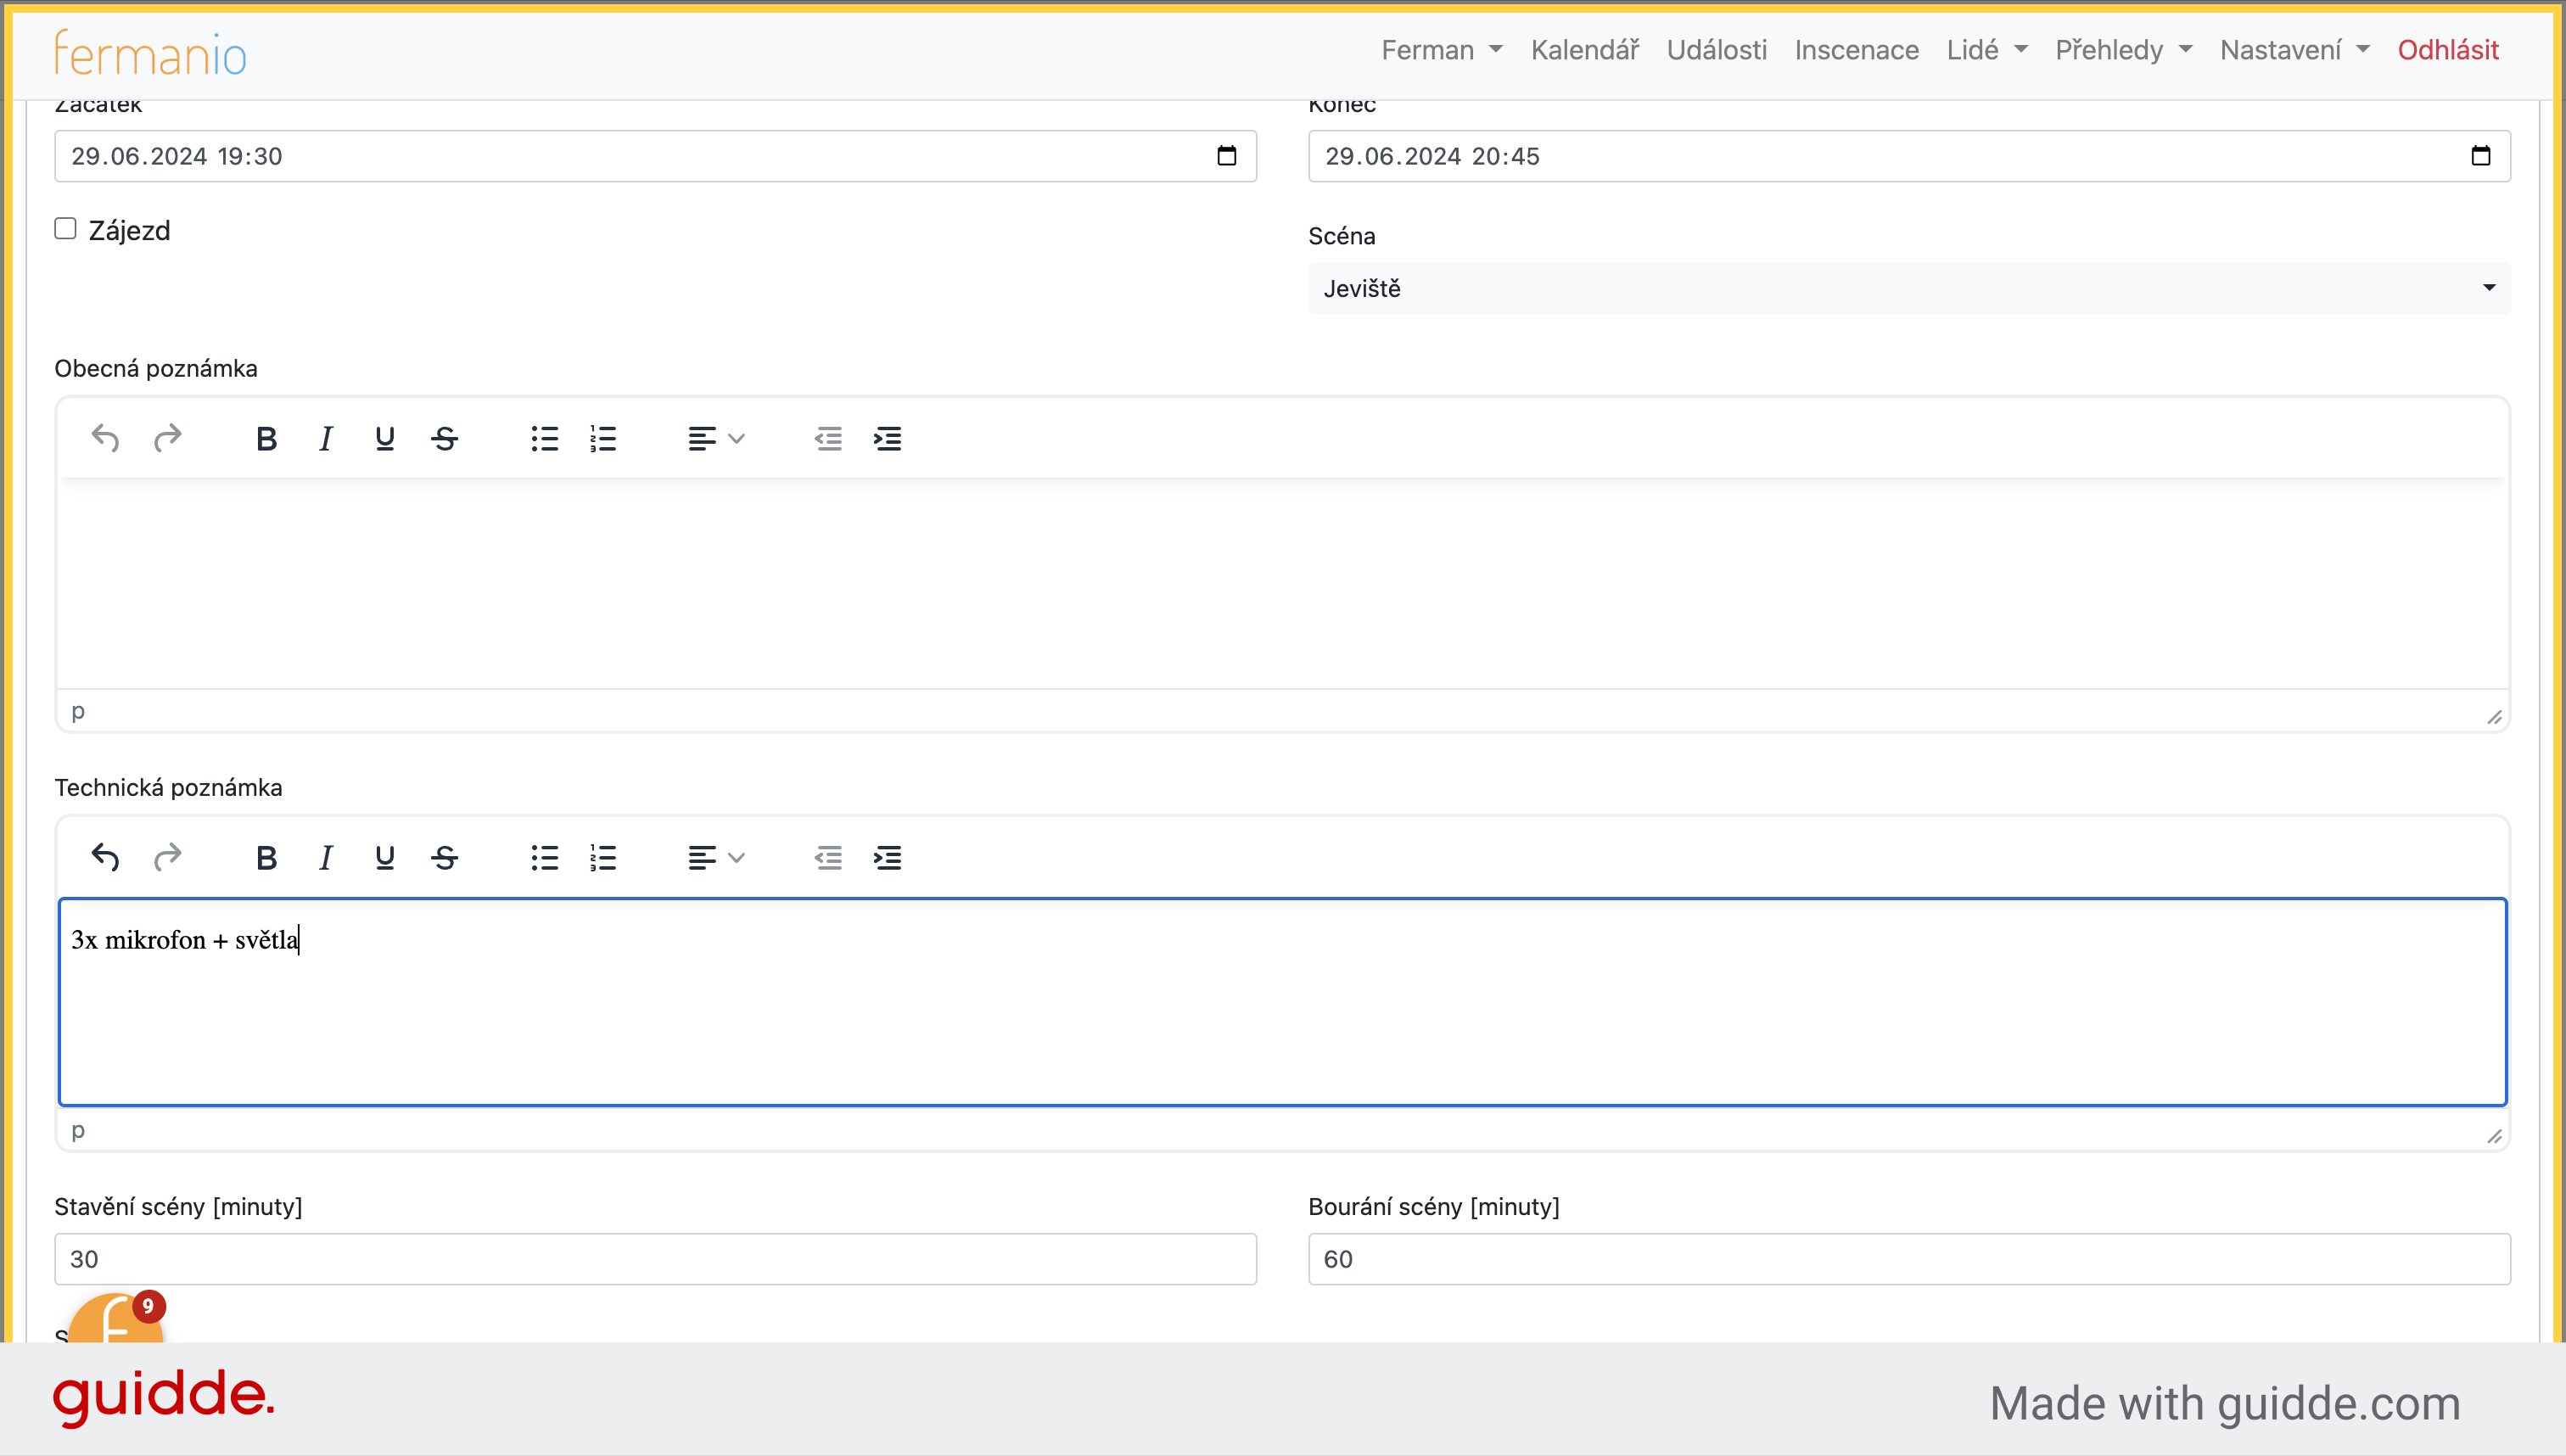Decrease indent in Technická poznámka editor
The width and height of the screenshot is (2566, 1456).
pyautogui.click(x=828, y=857)
